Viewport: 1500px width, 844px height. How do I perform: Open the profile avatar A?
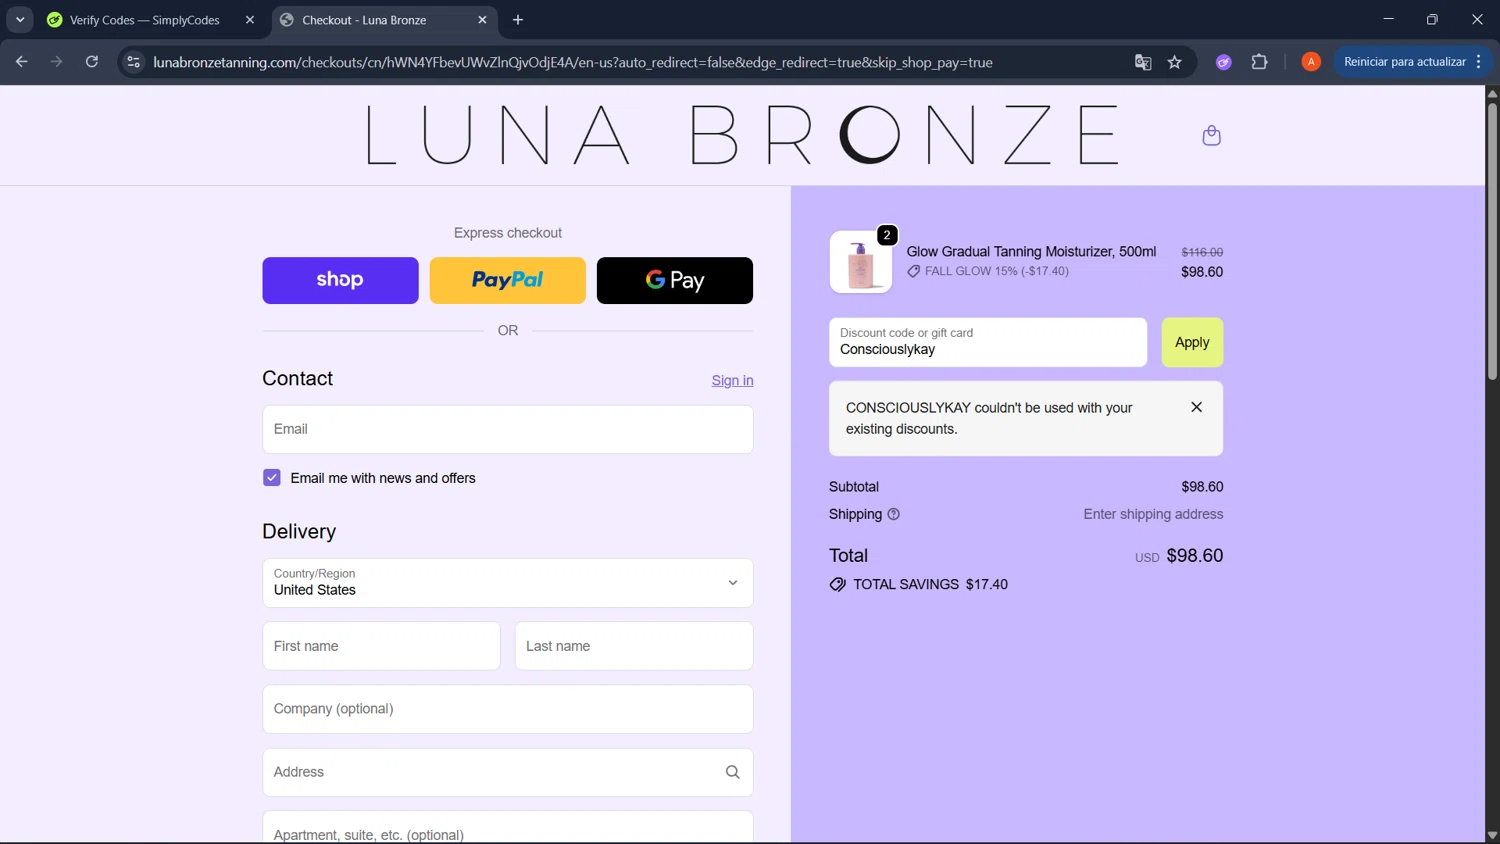[1311, 62]
